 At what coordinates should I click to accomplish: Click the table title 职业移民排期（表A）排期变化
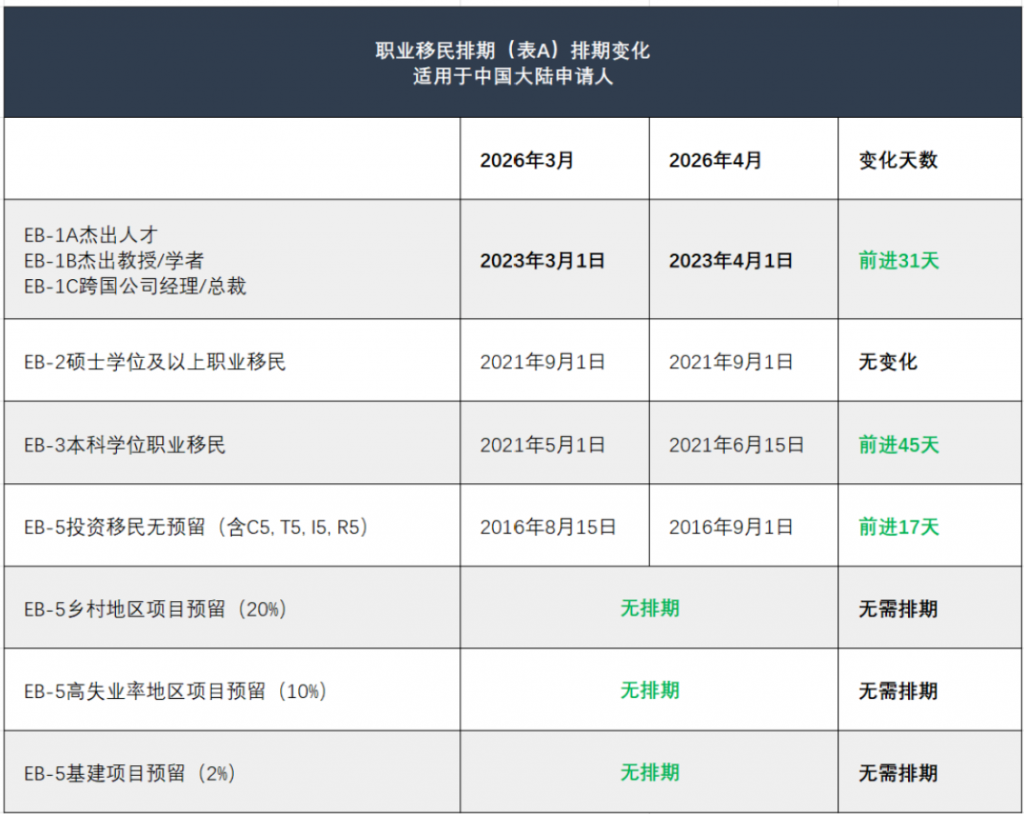pos(512,50)
